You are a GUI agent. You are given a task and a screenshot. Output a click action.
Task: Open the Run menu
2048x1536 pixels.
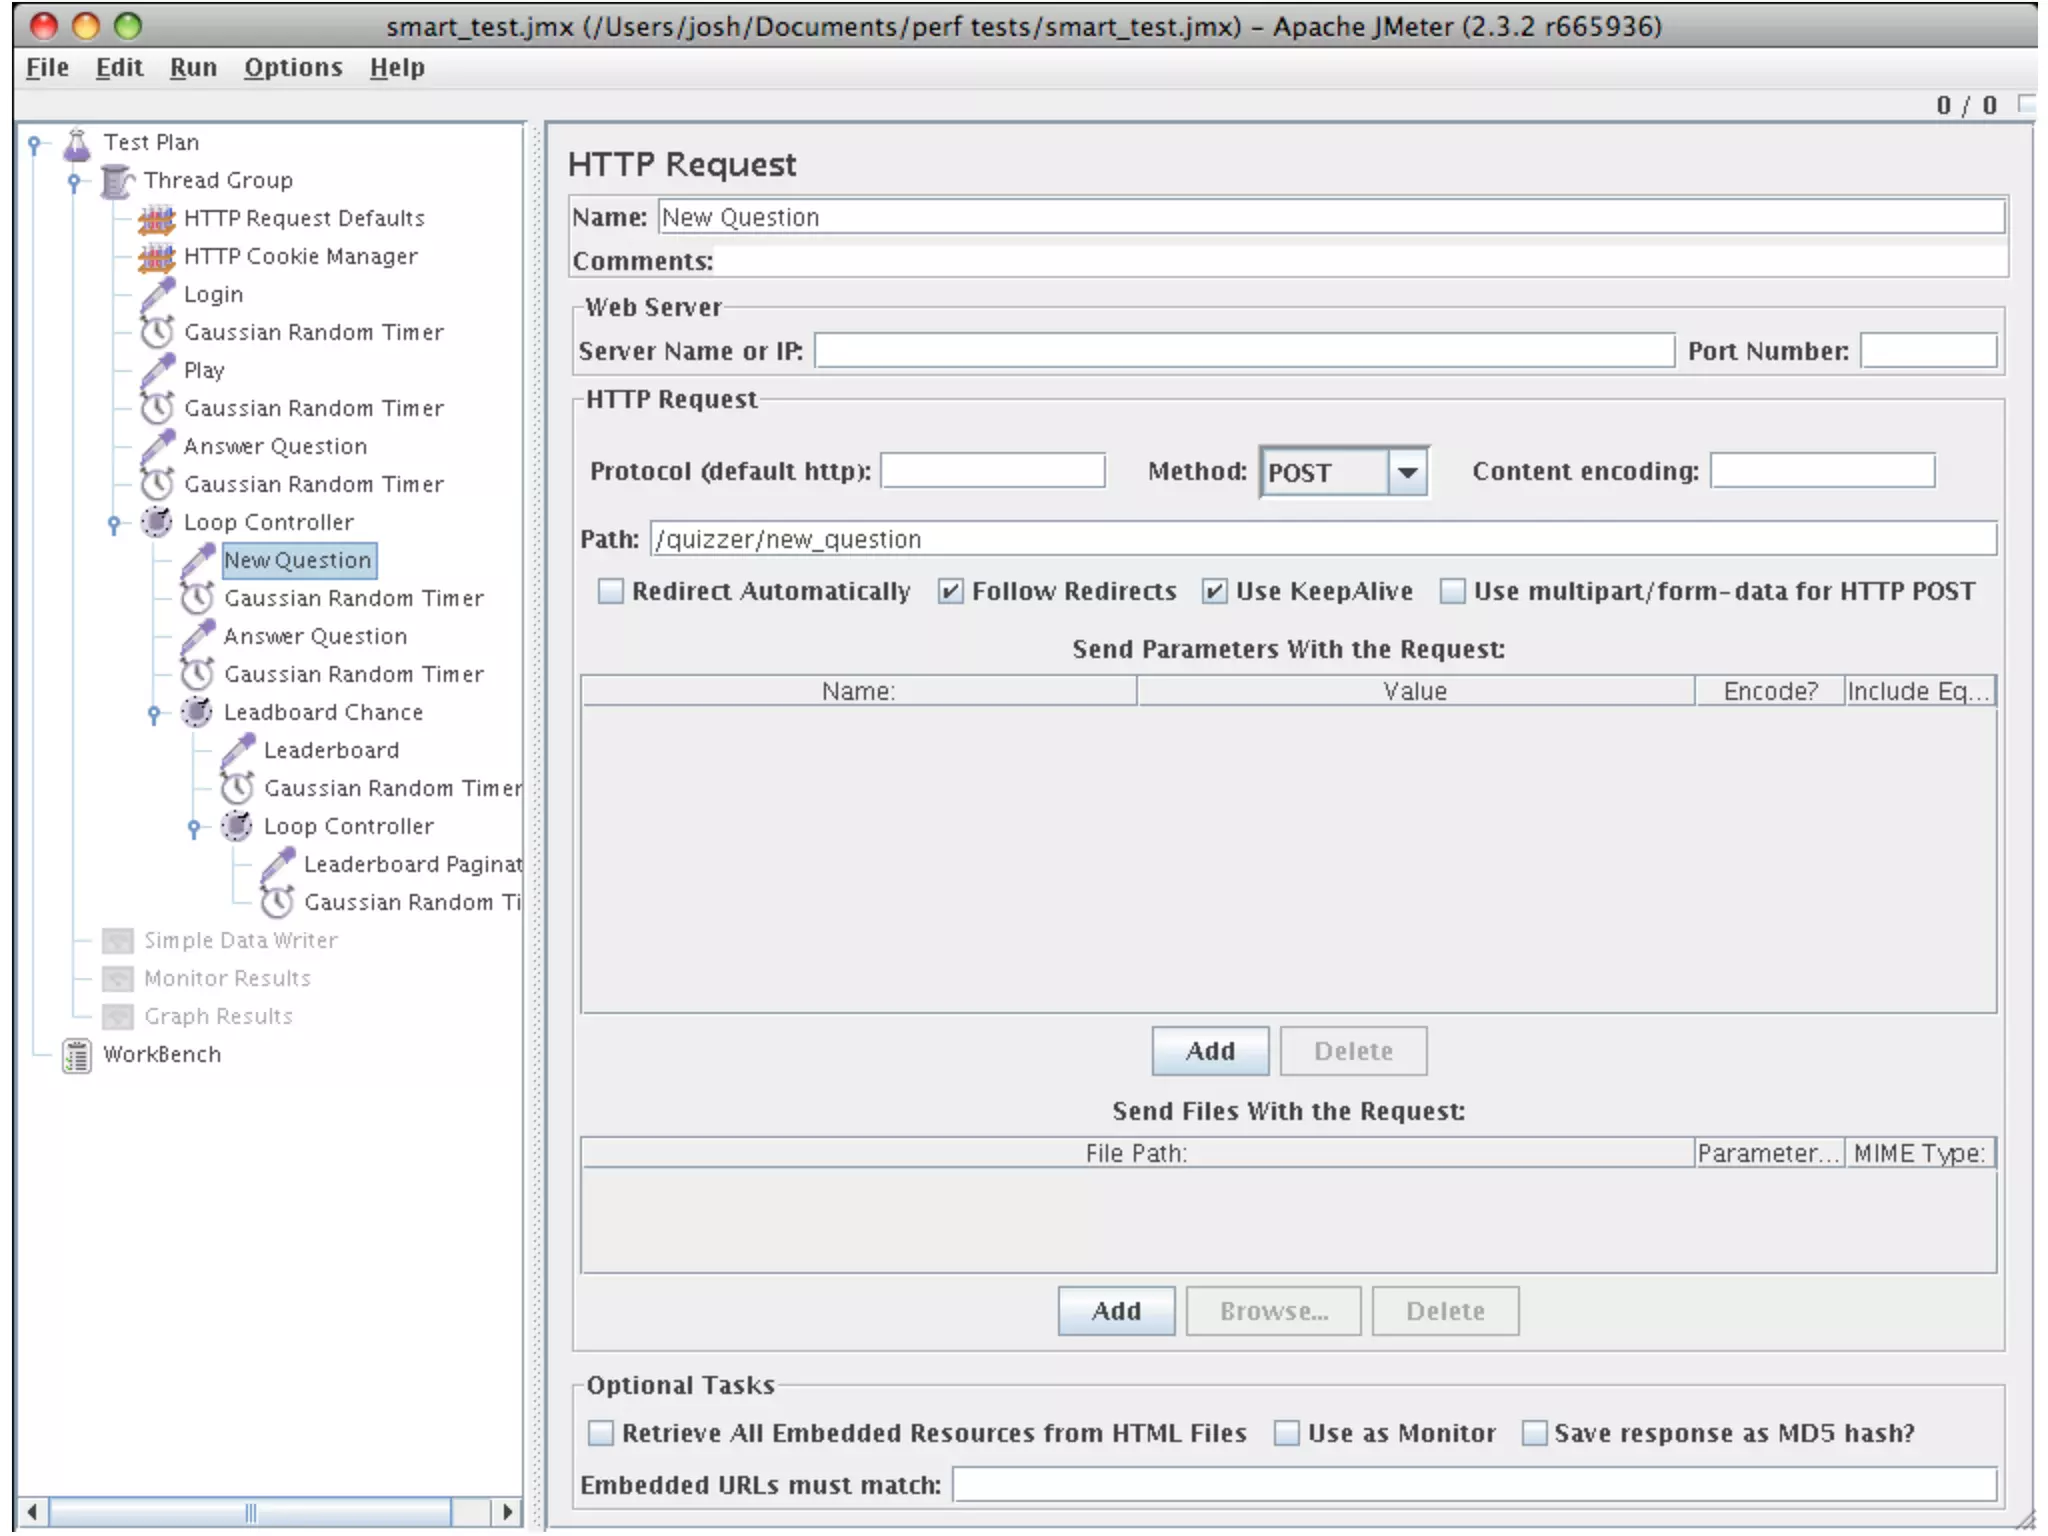(x=193, y=67)
